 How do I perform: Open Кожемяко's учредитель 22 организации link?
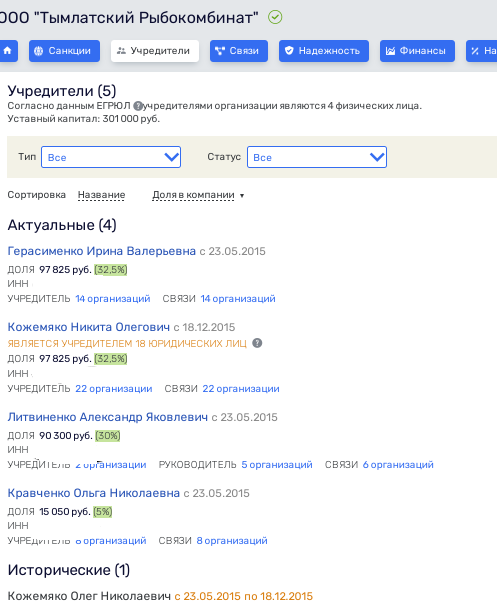114,388
